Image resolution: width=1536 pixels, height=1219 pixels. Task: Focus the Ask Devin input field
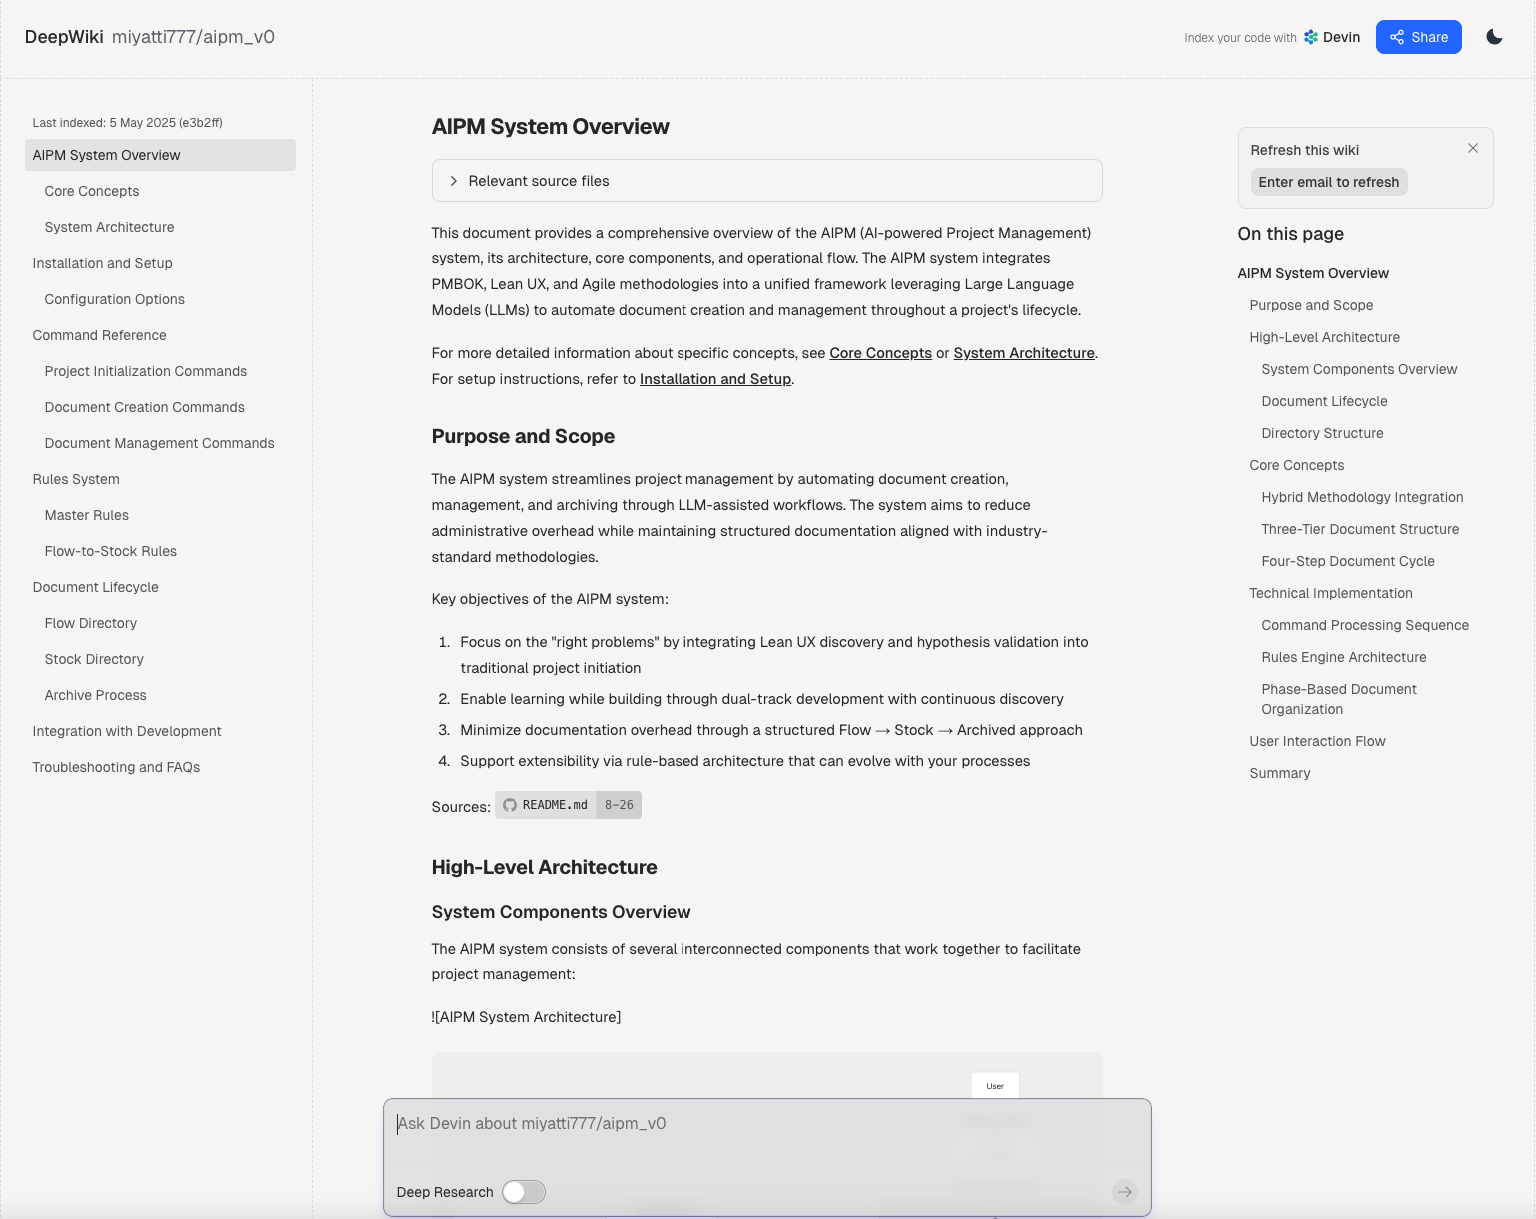pos(766,1124)
